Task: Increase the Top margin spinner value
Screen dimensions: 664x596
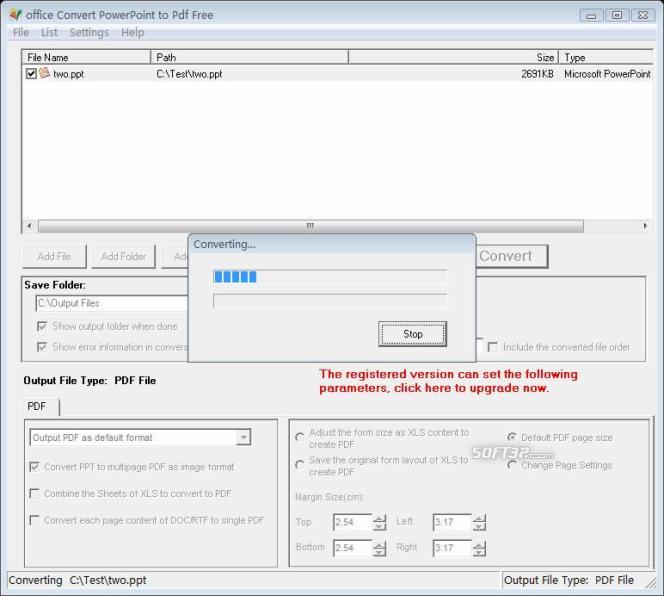Action: [379, 518]
